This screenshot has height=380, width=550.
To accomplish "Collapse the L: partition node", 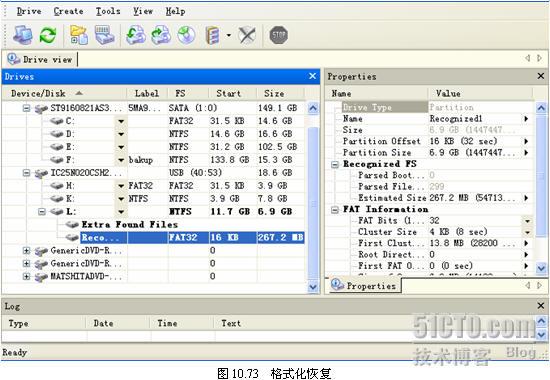I will [x=42, y=212].
